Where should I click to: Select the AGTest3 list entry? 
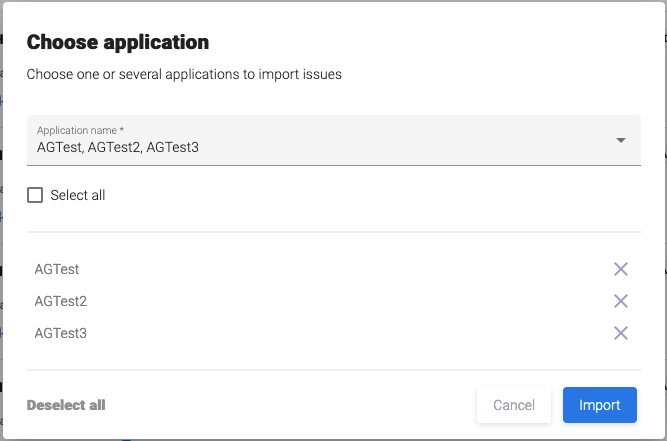click(x=60, y=333)
